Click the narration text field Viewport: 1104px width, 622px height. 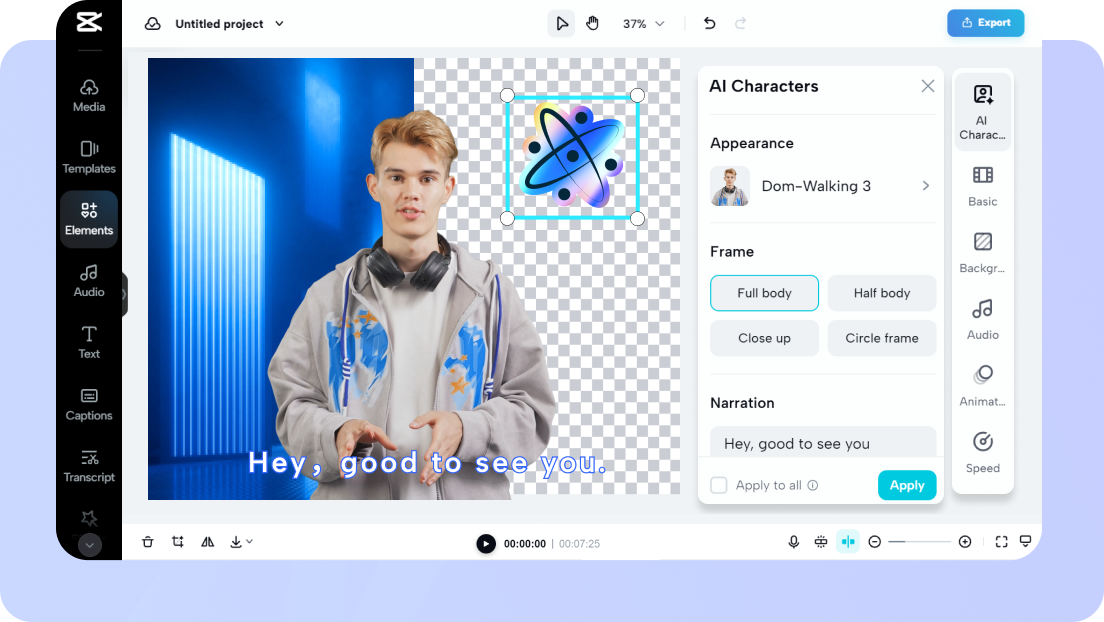pos(823,442)
